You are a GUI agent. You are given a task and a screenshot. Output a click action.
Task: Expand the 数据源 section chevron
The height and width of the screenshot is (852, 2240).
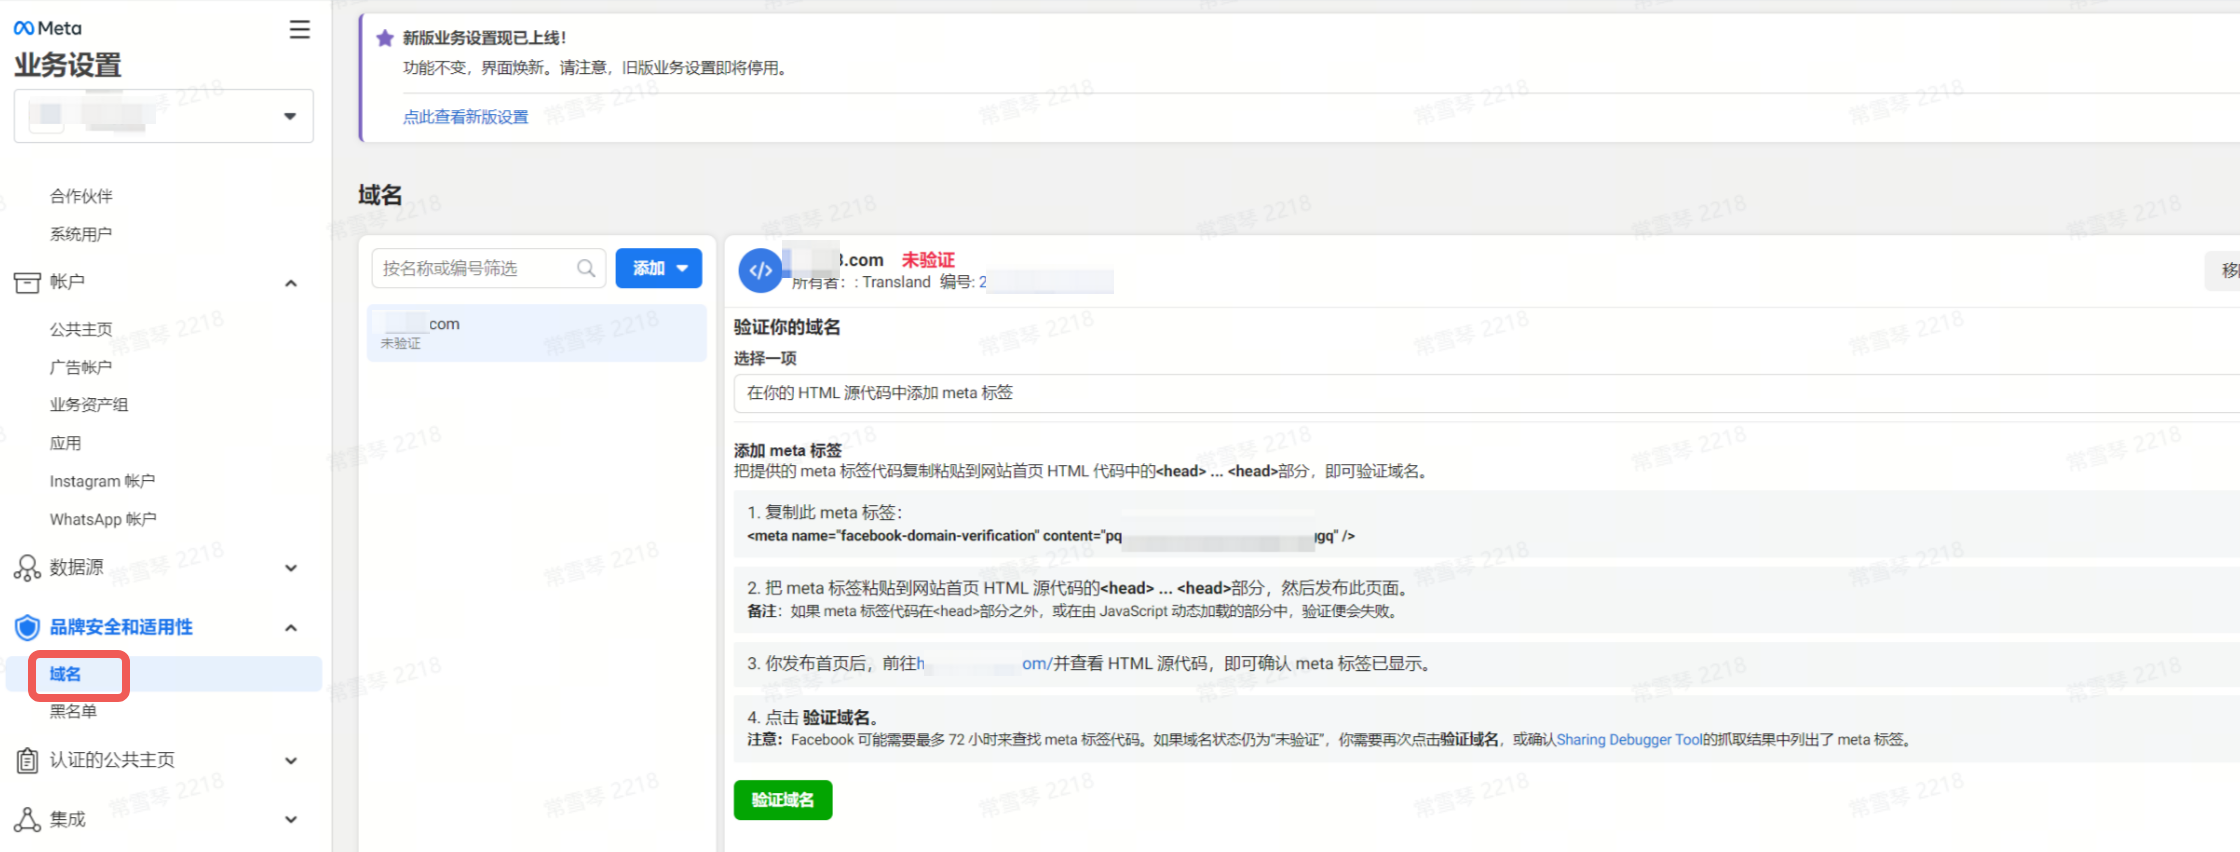point(291,568)
